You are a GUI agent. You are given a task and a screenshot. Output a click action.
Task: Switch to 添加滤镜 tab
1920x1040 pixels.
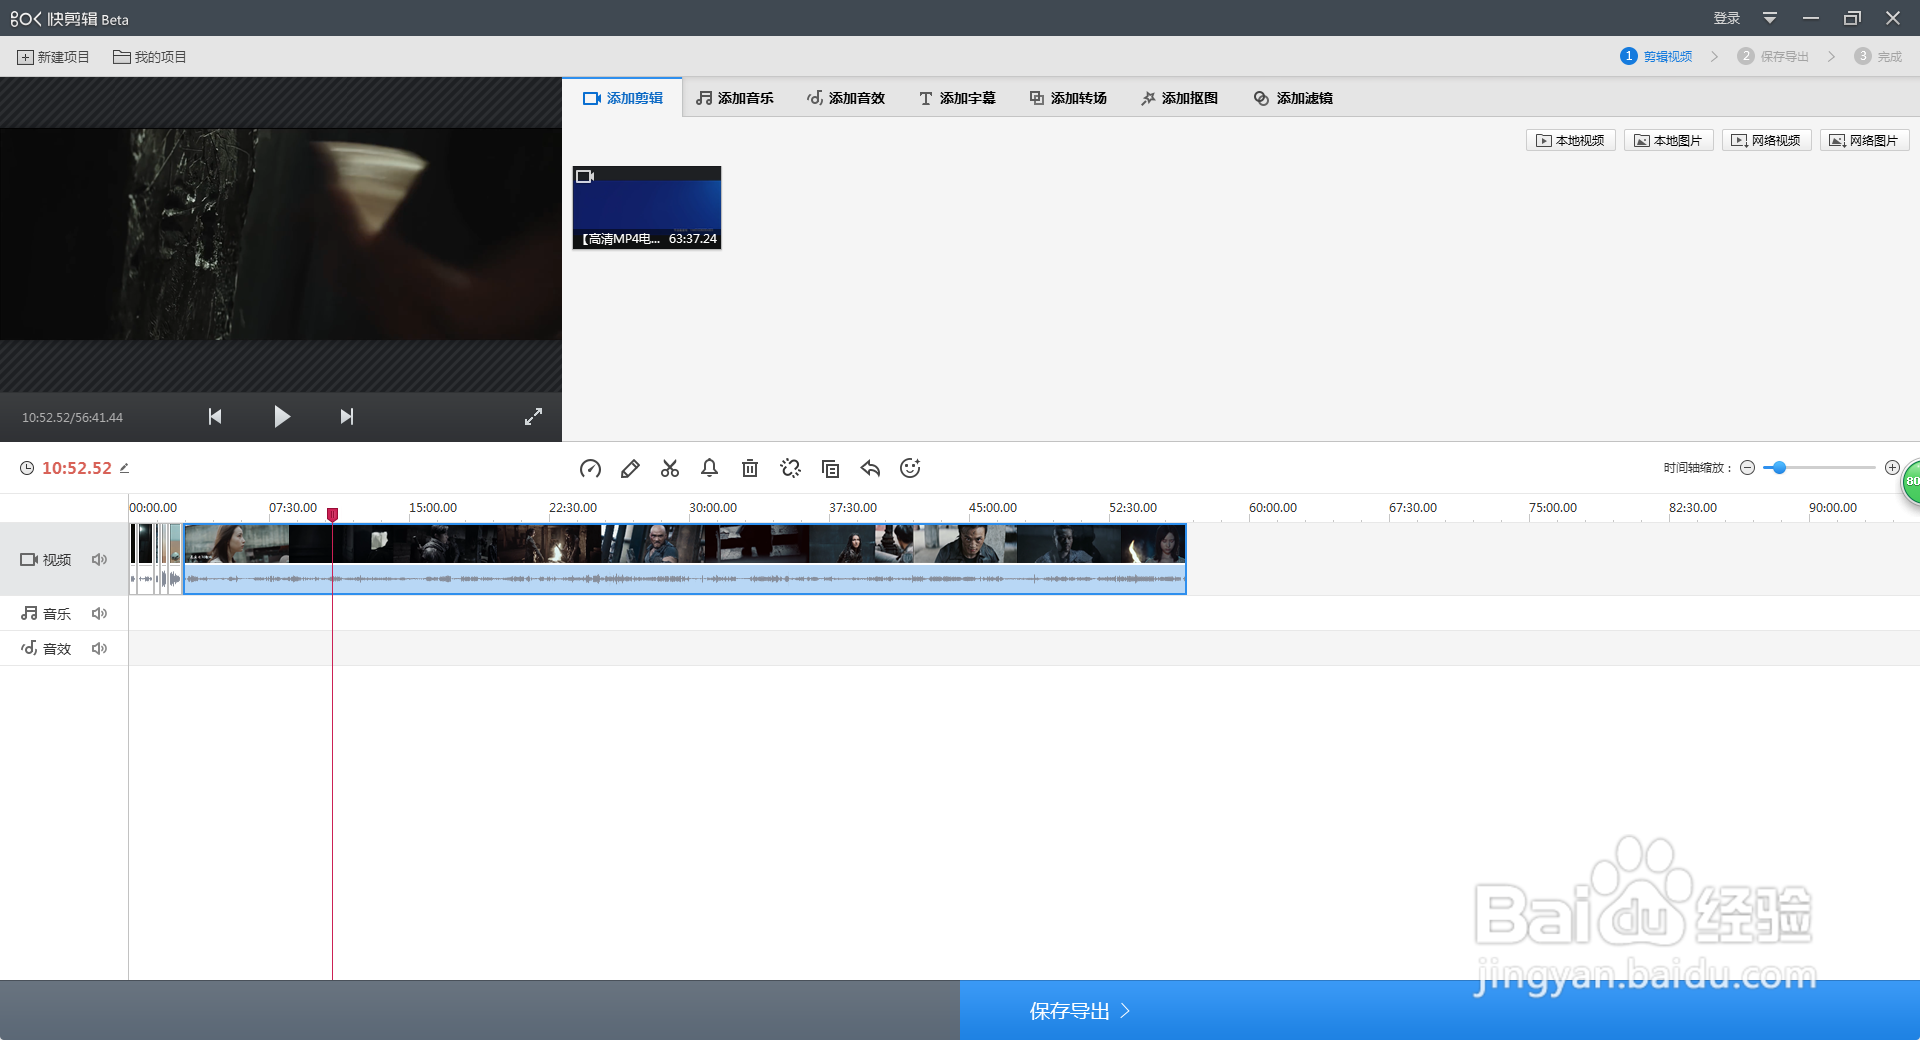pos(1293,98)
